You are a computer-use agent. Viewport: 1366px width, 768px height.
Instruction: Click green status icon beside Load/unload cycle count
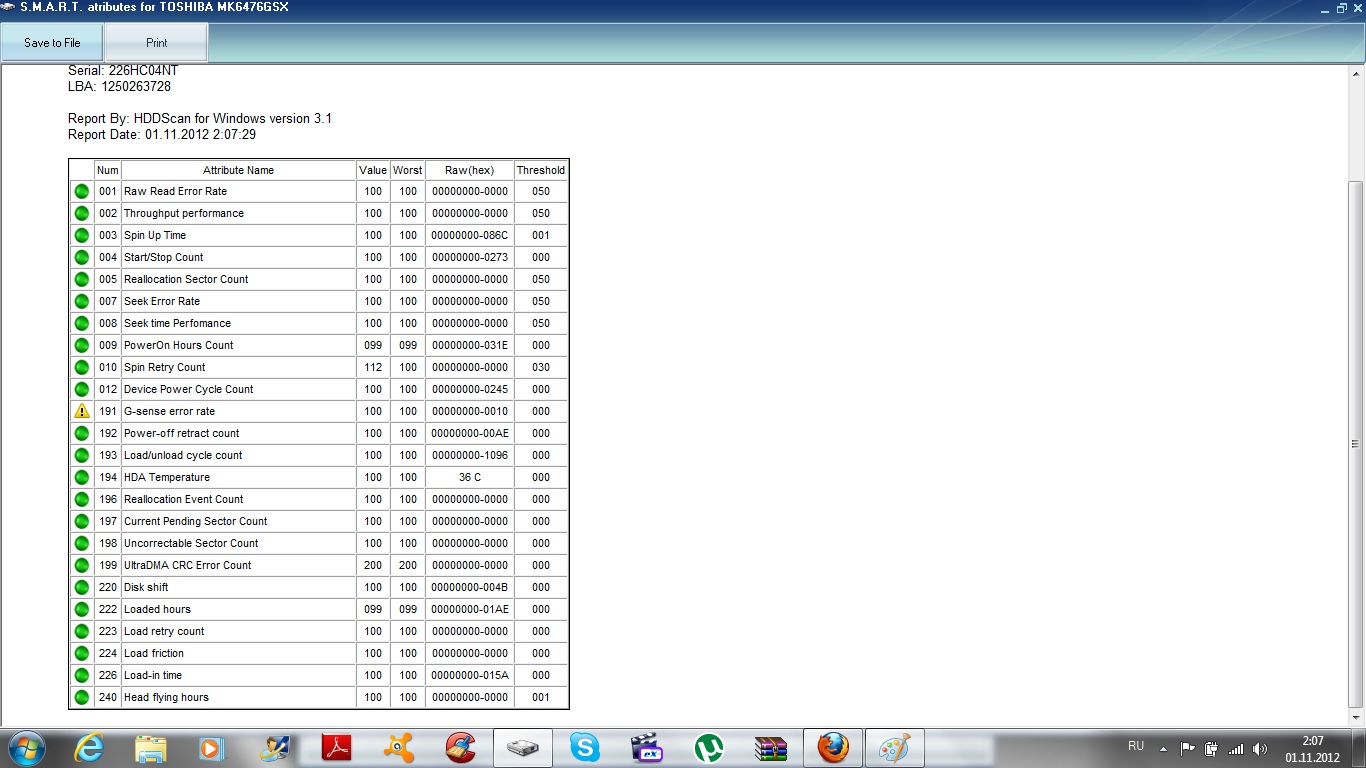pyautogui.click(x=82, y=455)
